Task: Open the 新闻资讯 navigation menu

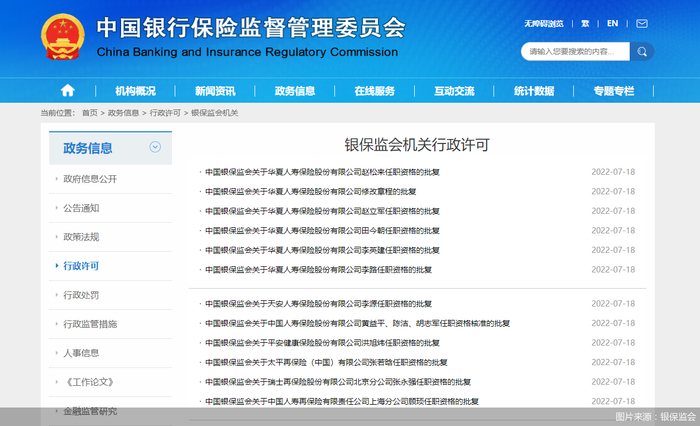Action: coord(215,91)
